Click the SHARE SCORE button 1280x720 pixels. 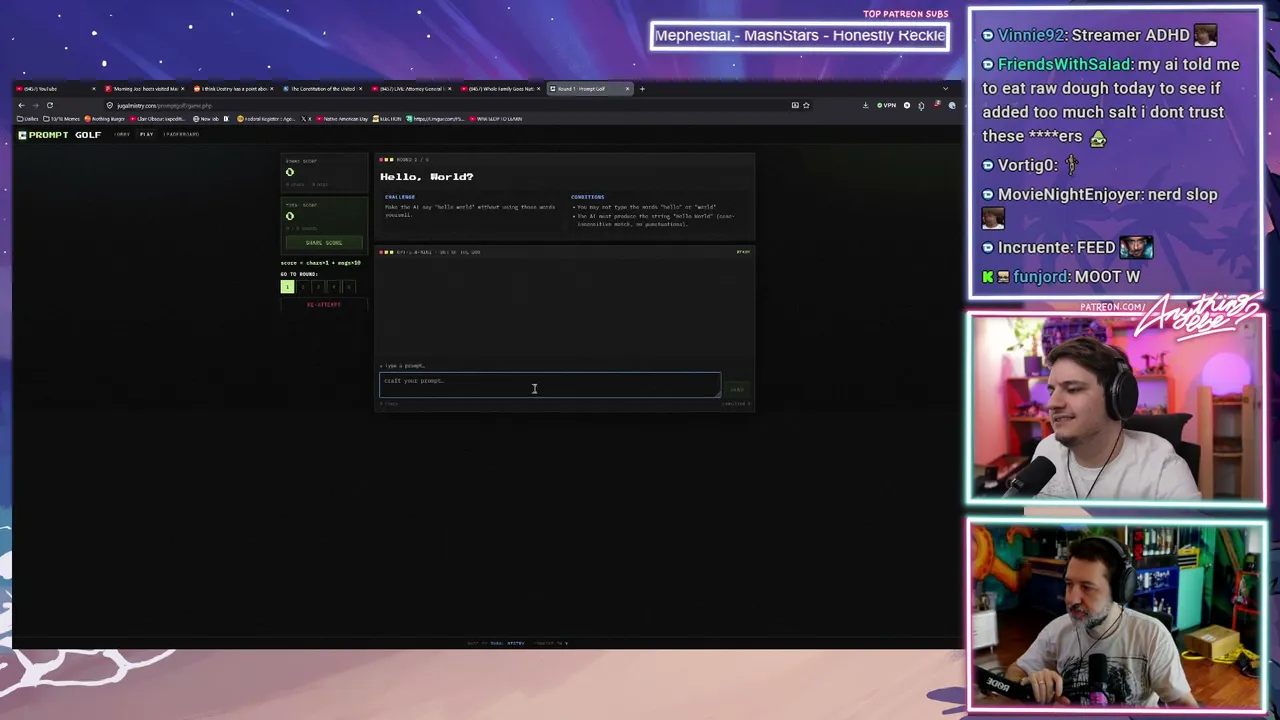pos(324,243)
